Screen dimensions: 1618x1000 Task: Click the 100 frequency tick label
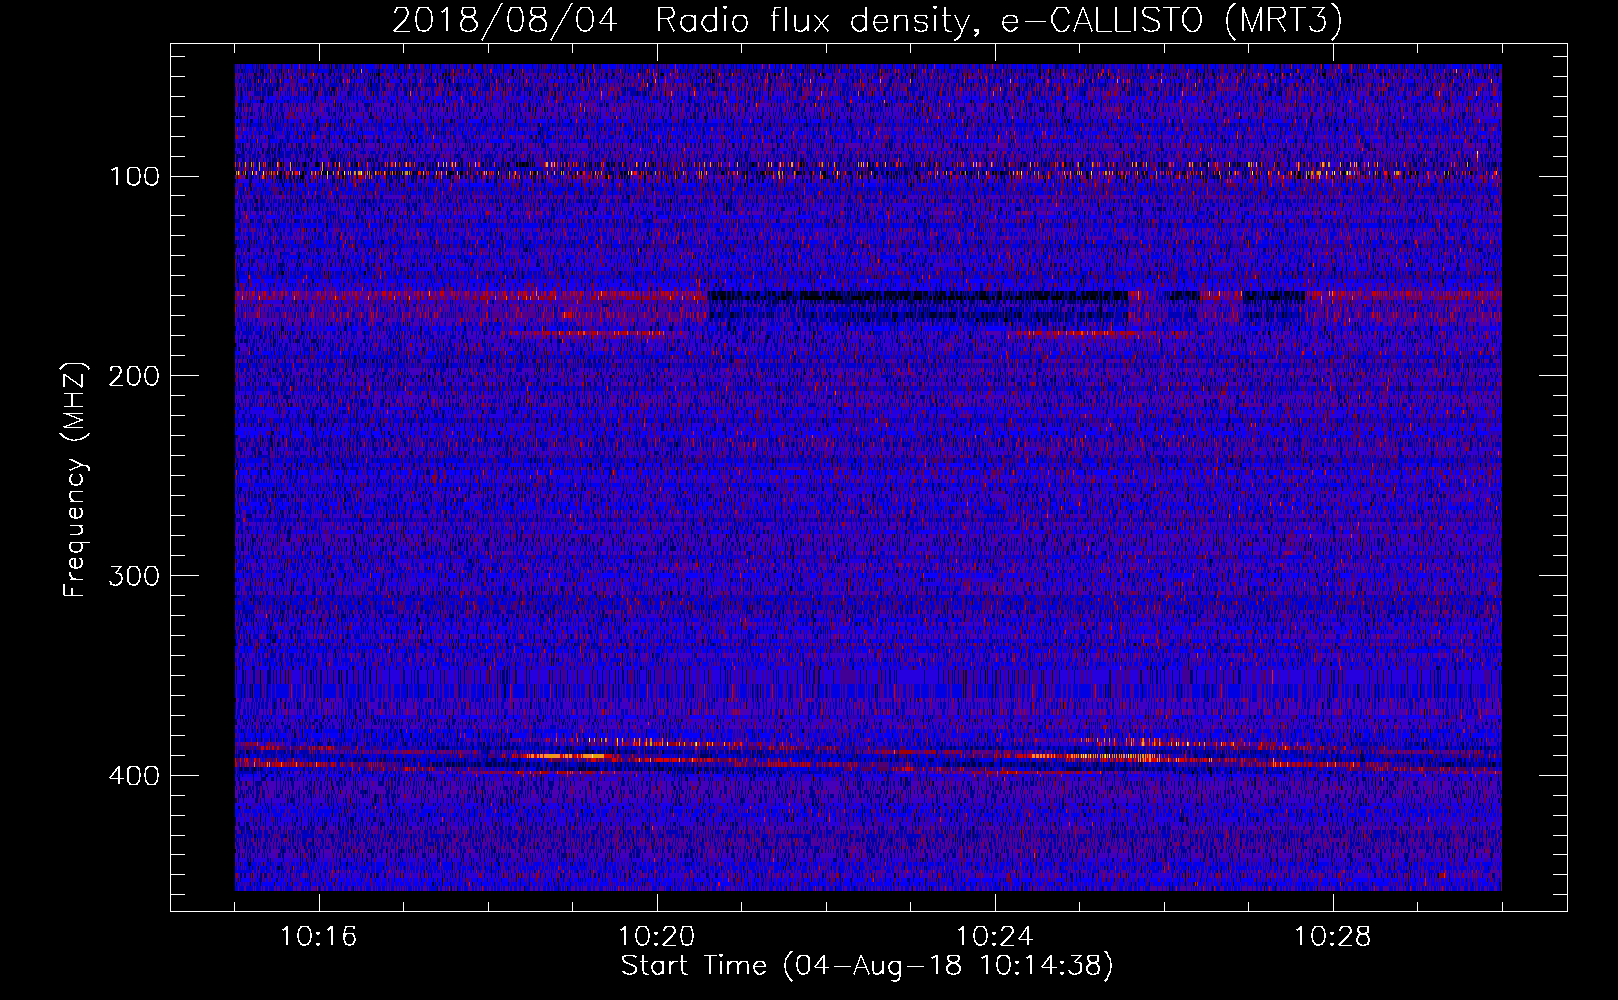[x=134, y=177]
